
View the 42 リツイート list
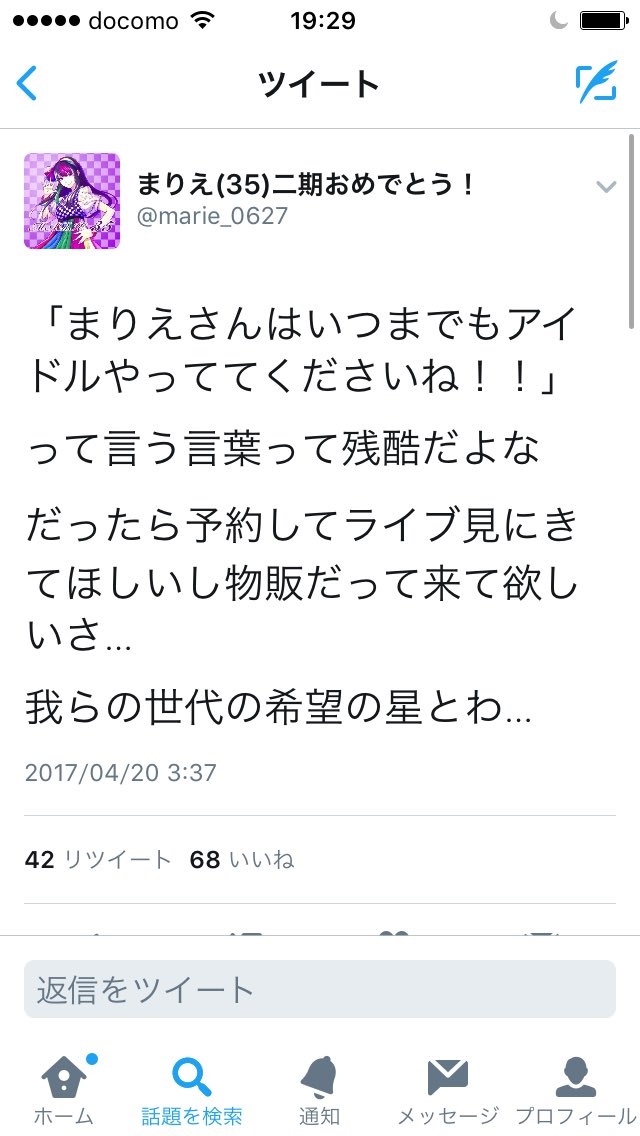[x=98, y=860]
